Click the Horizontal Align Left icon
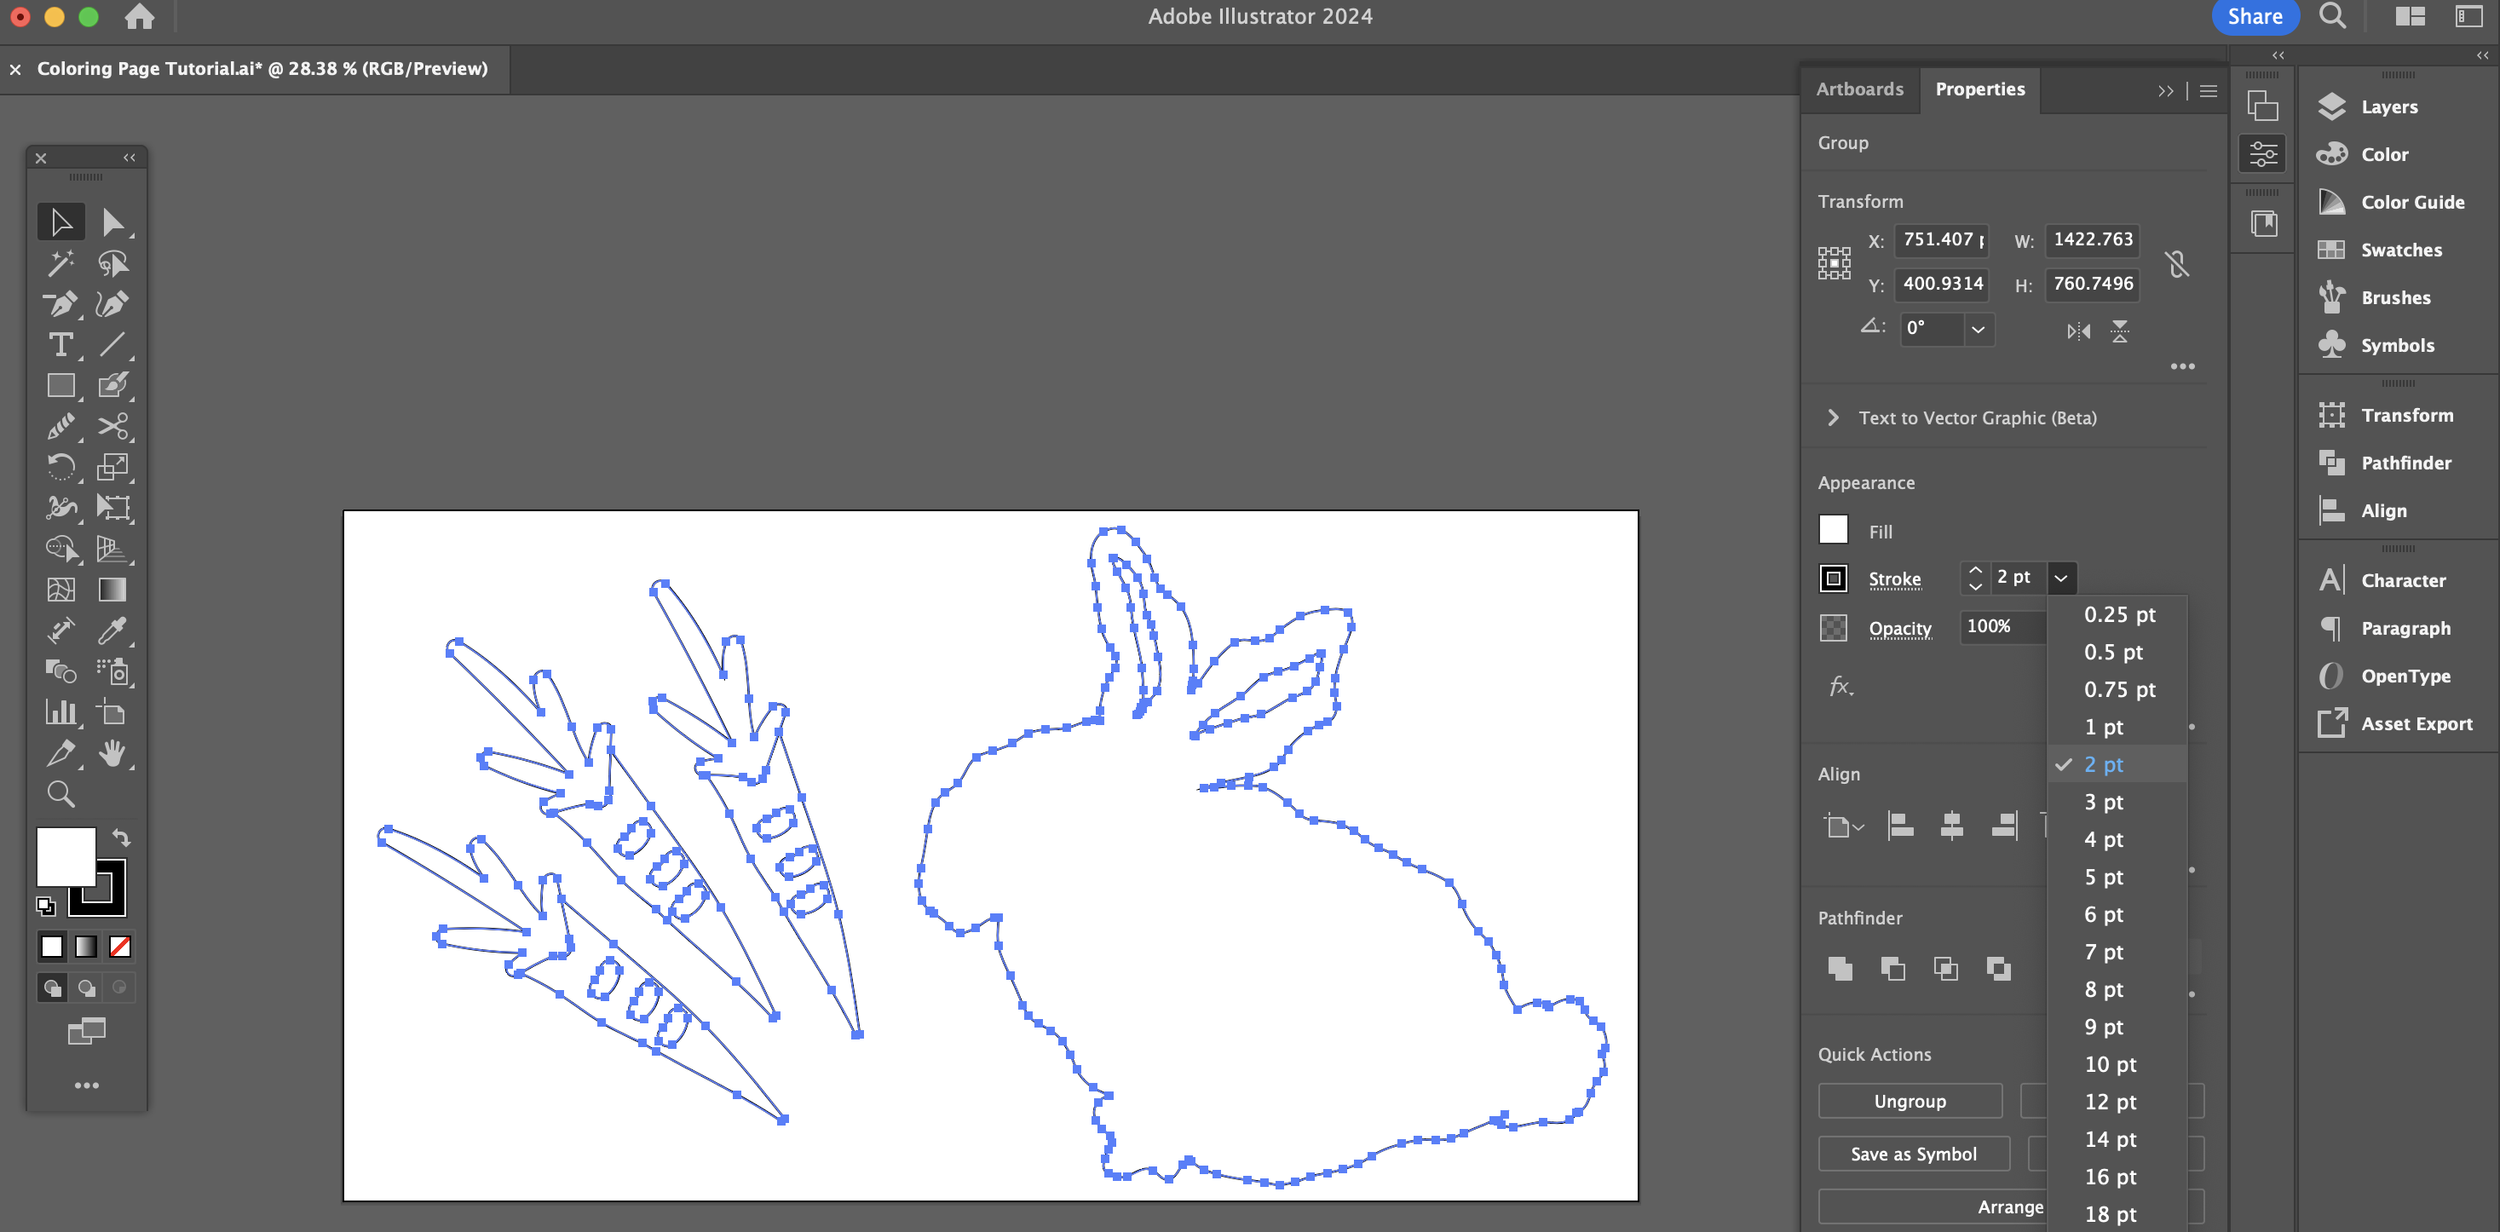Screen dimensions: 2500x1232 tap(1899, 826)
